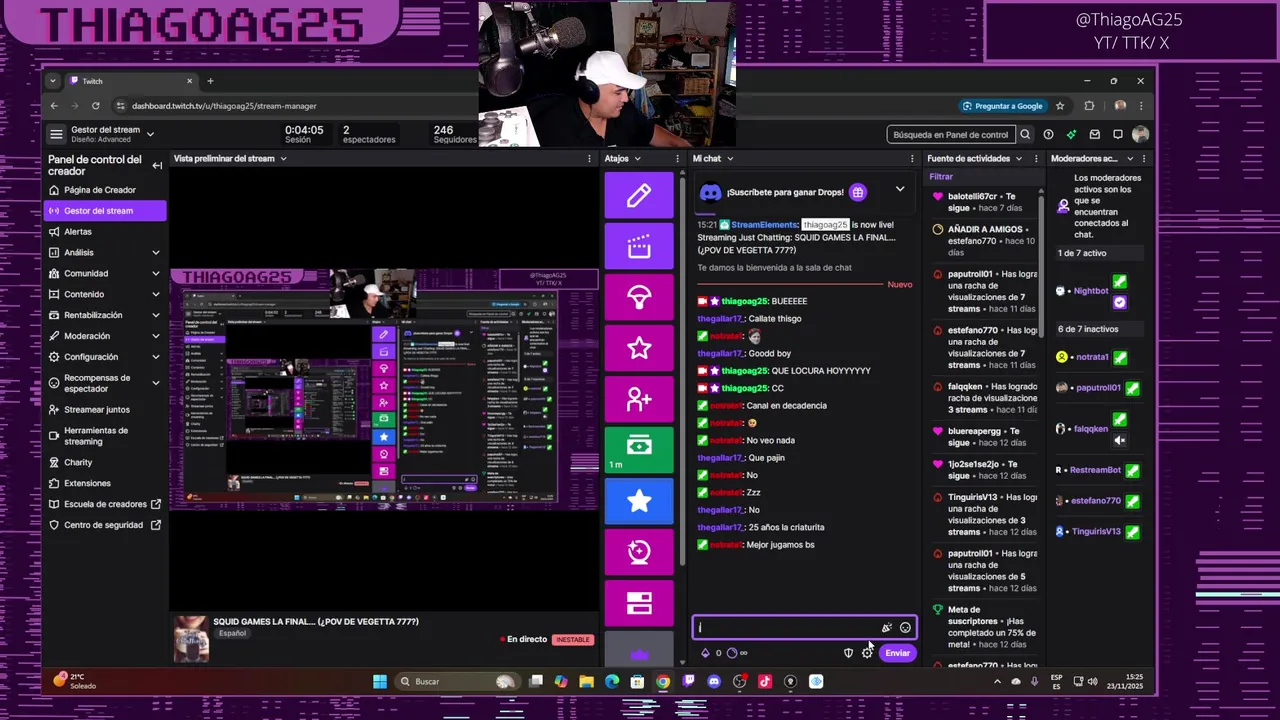Open Twitch app in Windows taskbar
Screen dimensions: 1280x720
click(688, 682)
